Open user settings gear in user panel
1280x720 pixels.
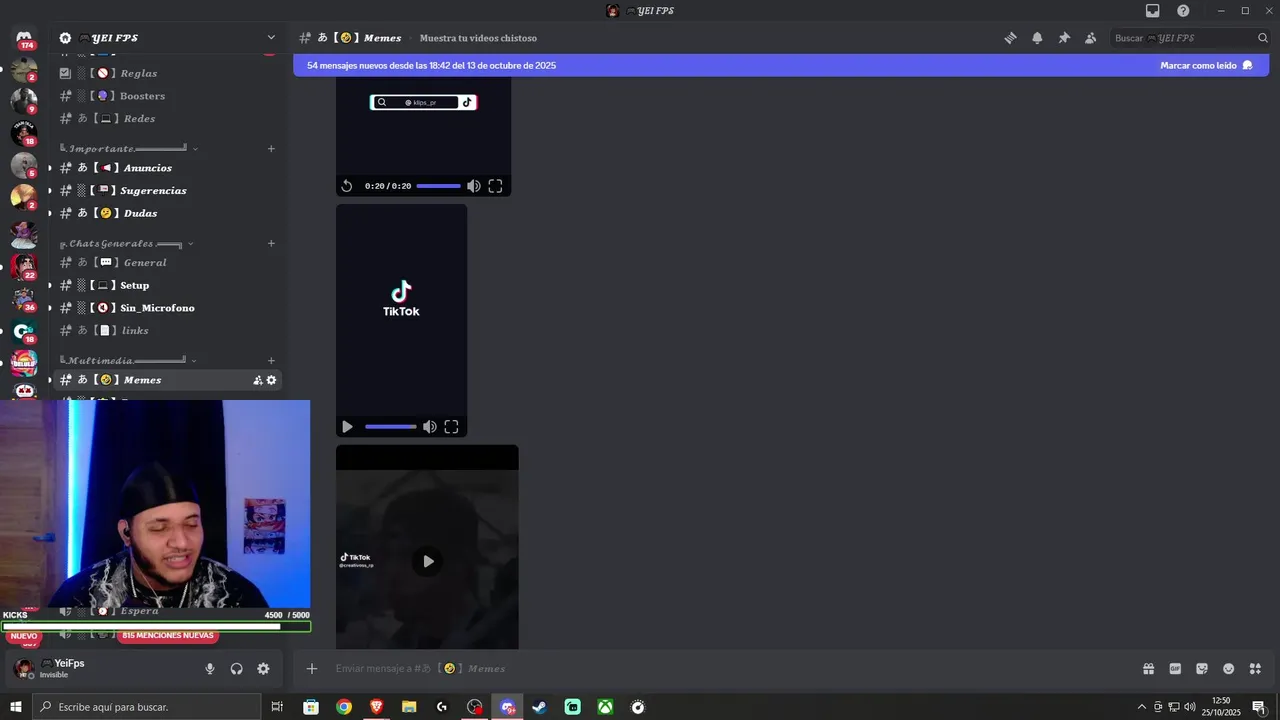pos(263,668)
